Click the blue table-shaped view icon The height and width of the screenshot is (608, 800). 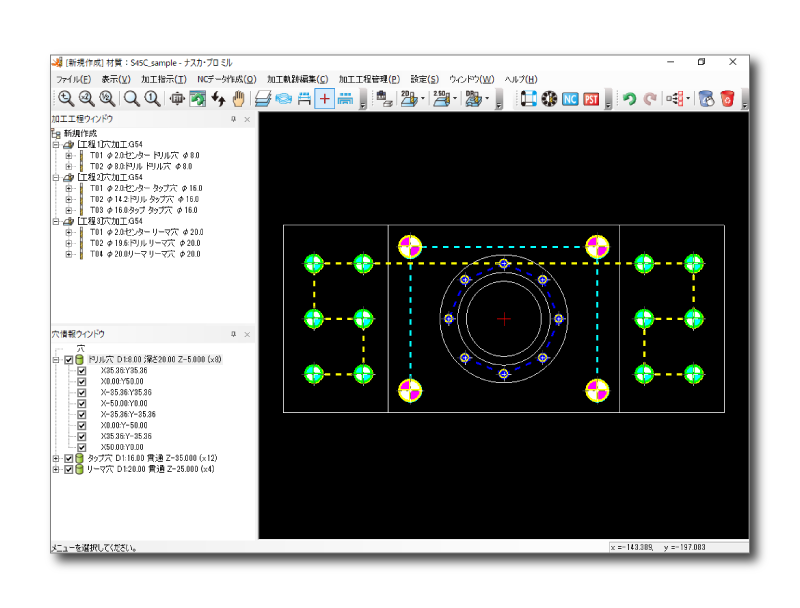(304, 98)
